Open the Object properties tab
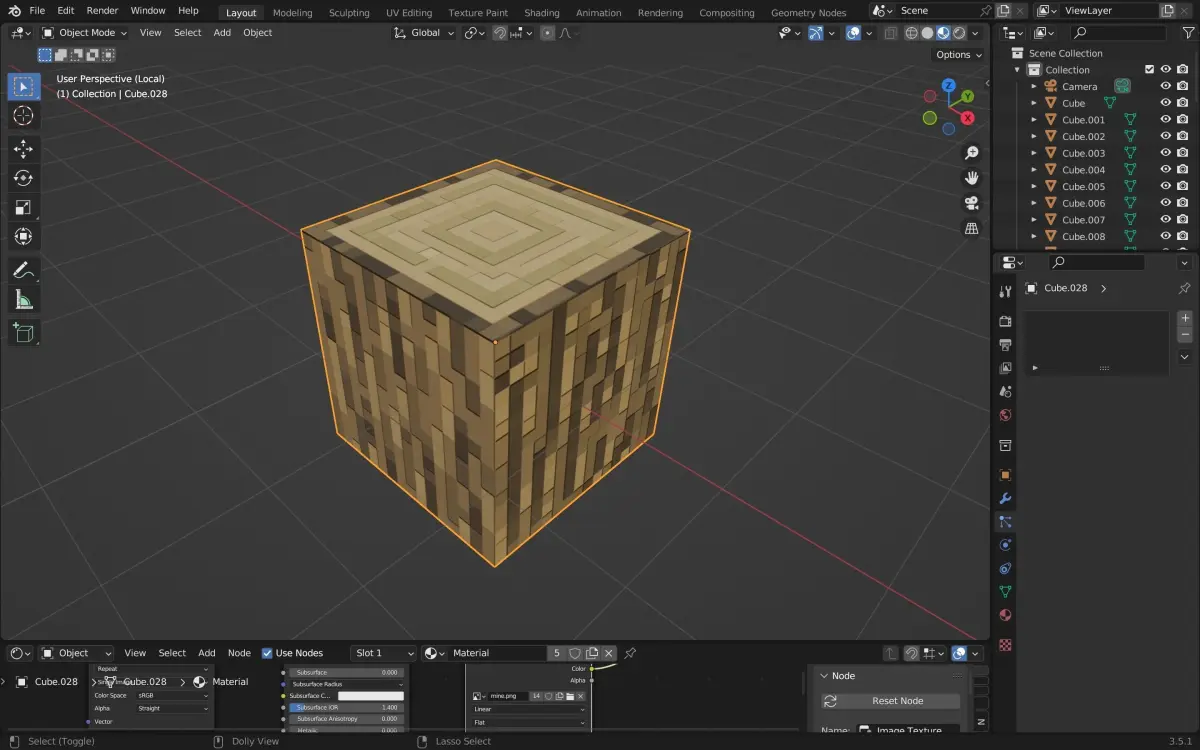Viewport: 1200px width, 750px height. pyautogui.click(x=1005, y=475)
